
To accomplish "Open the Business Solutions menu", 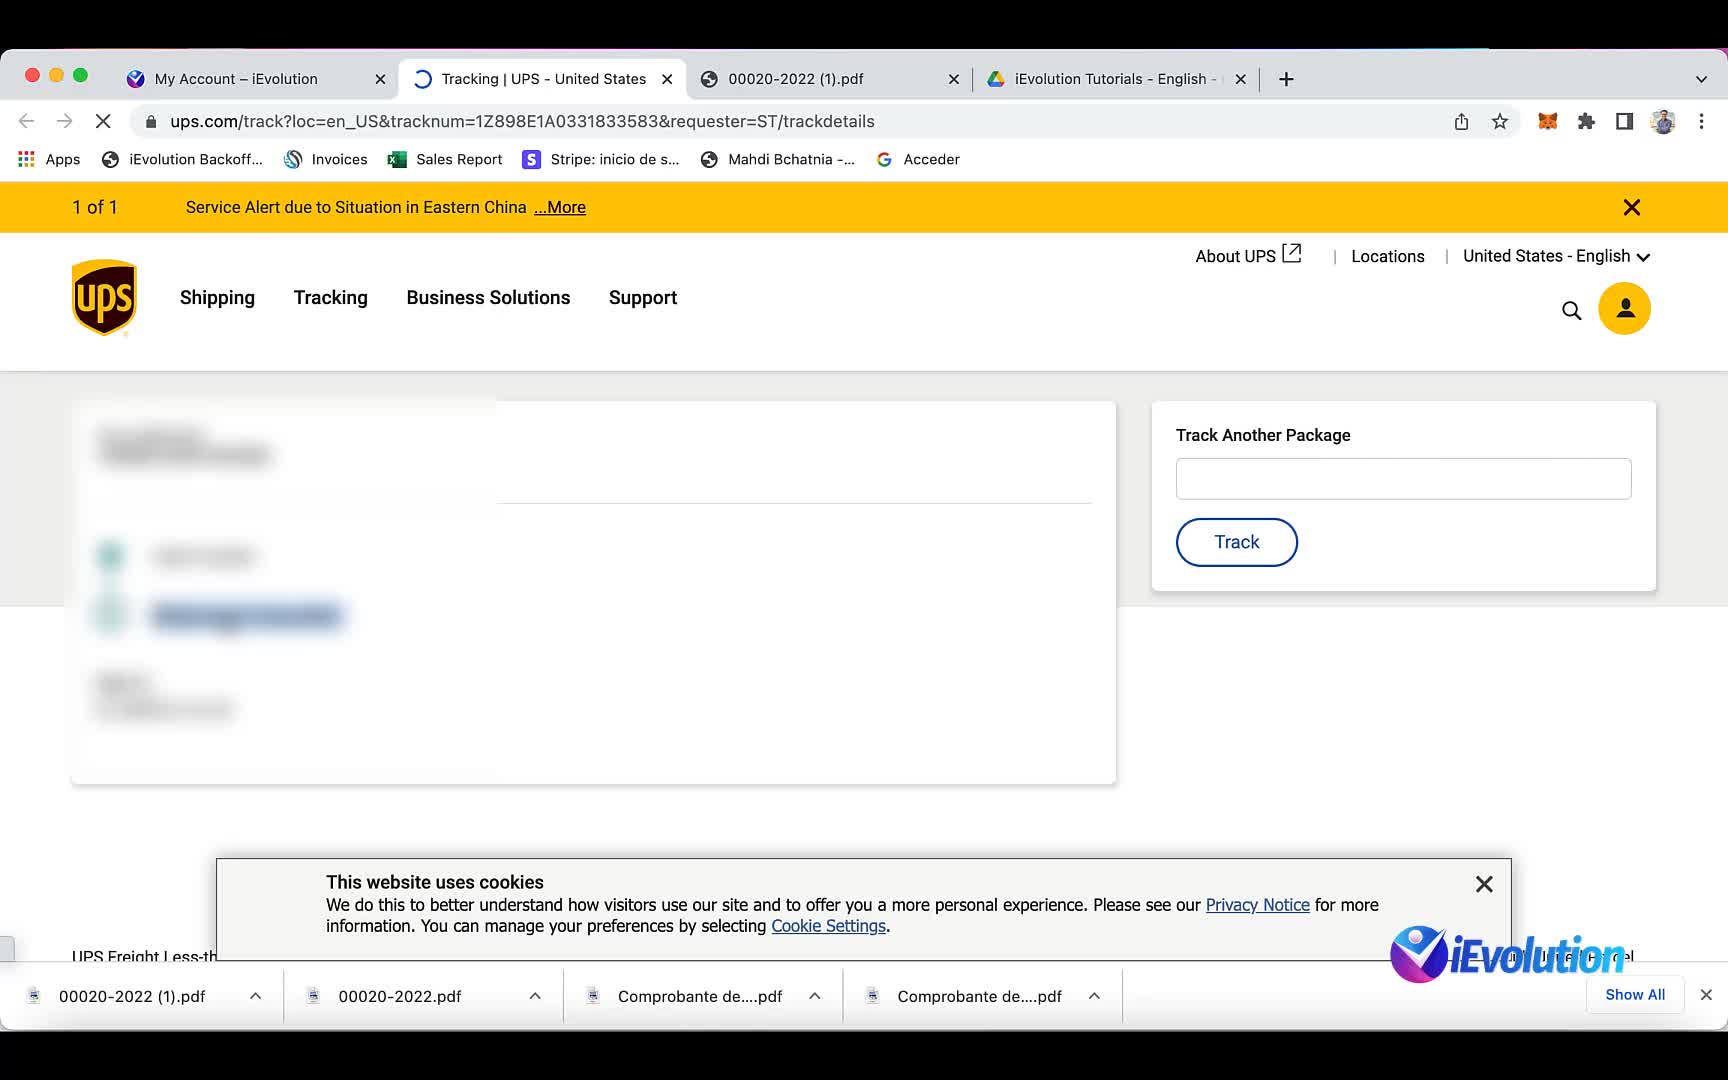I will (488, 297).
